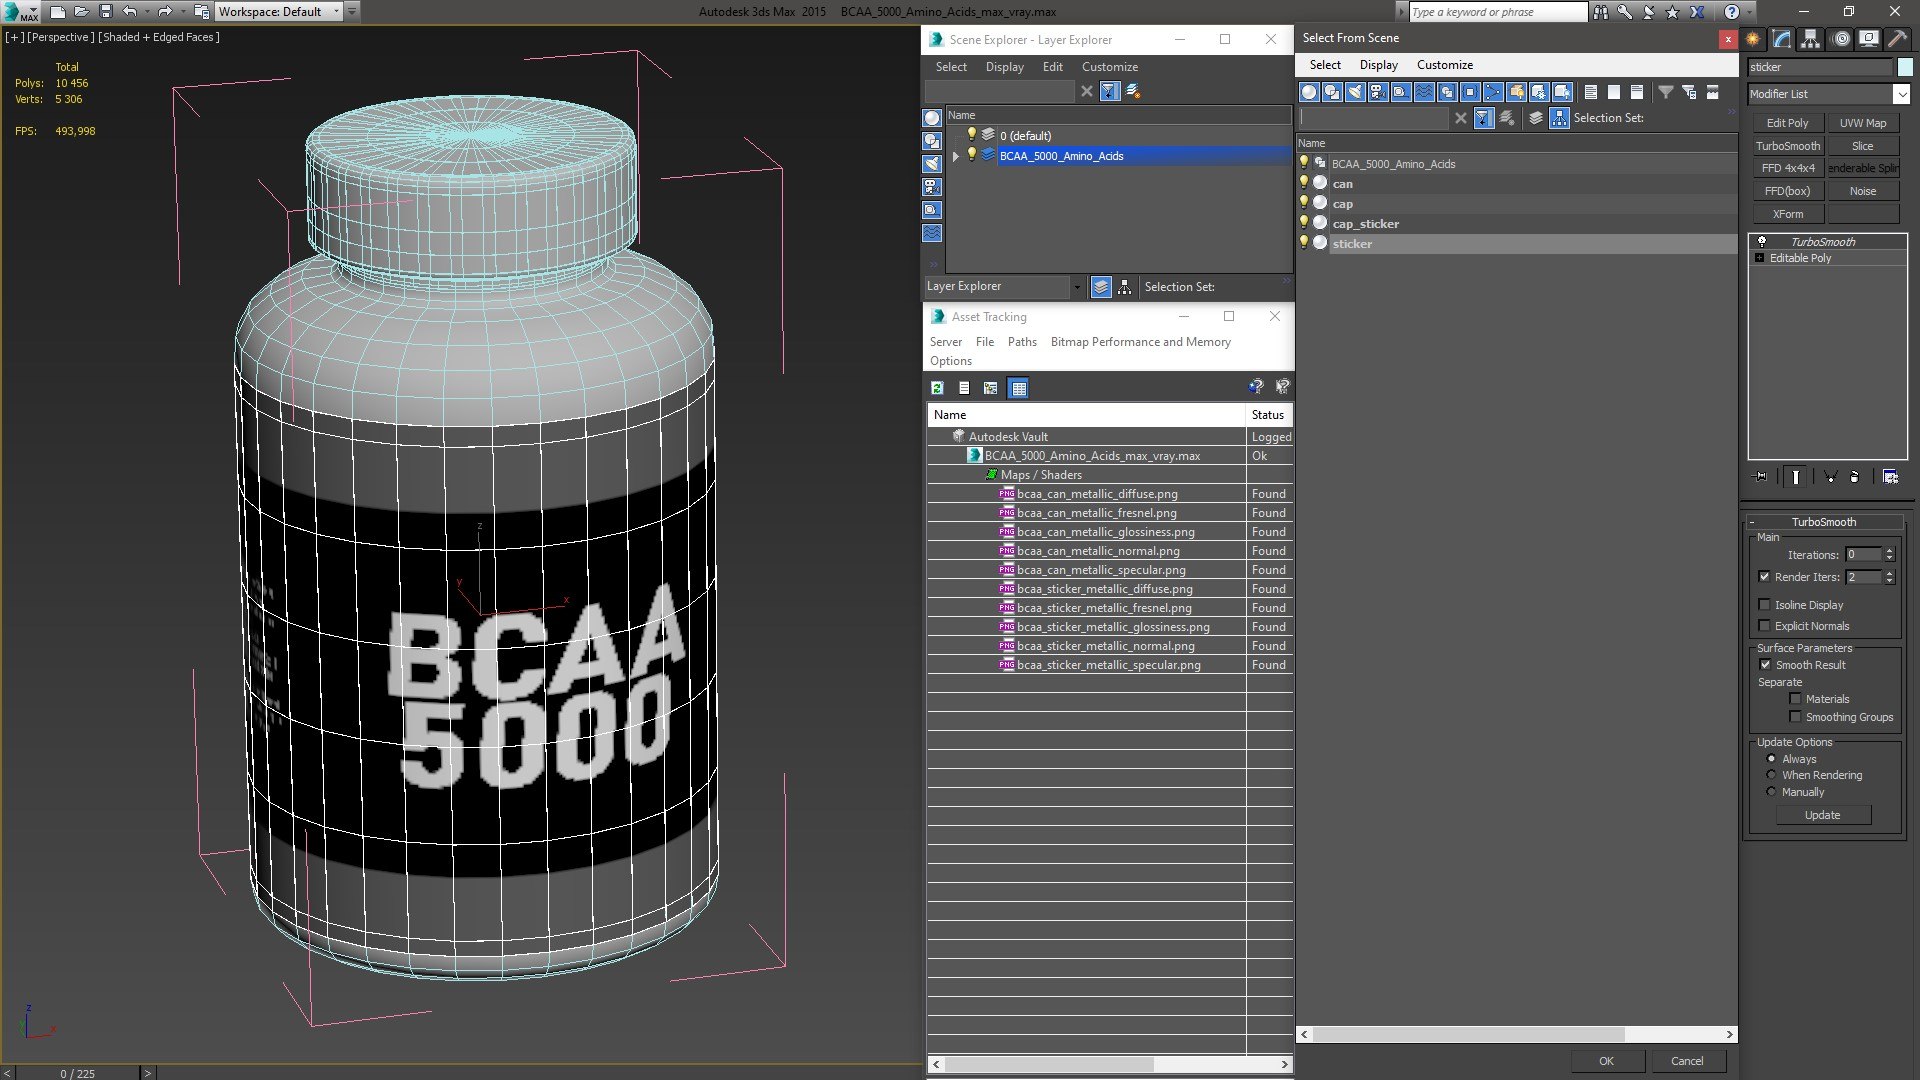Open the Utilities hammer tab
Screen dimensions: 1920x1080
tap(1897, 39)
